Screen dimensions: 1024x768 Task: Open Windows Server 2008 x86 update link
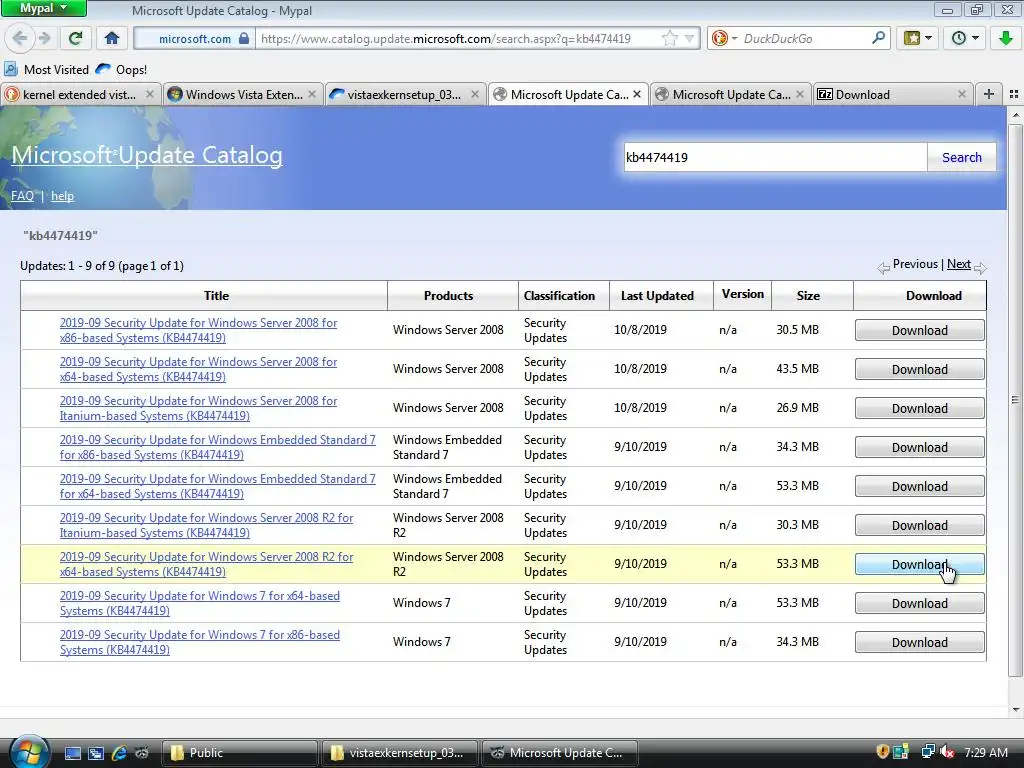(x=199, y=330)
